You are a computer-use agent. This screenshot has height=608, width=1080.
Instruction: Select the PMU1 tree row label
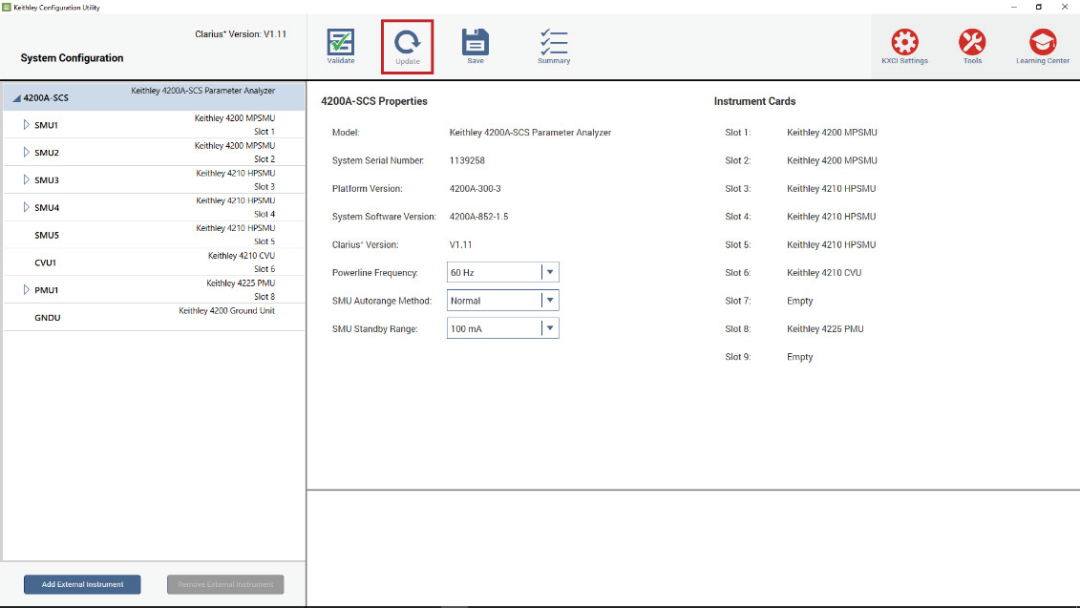point(46,291)
